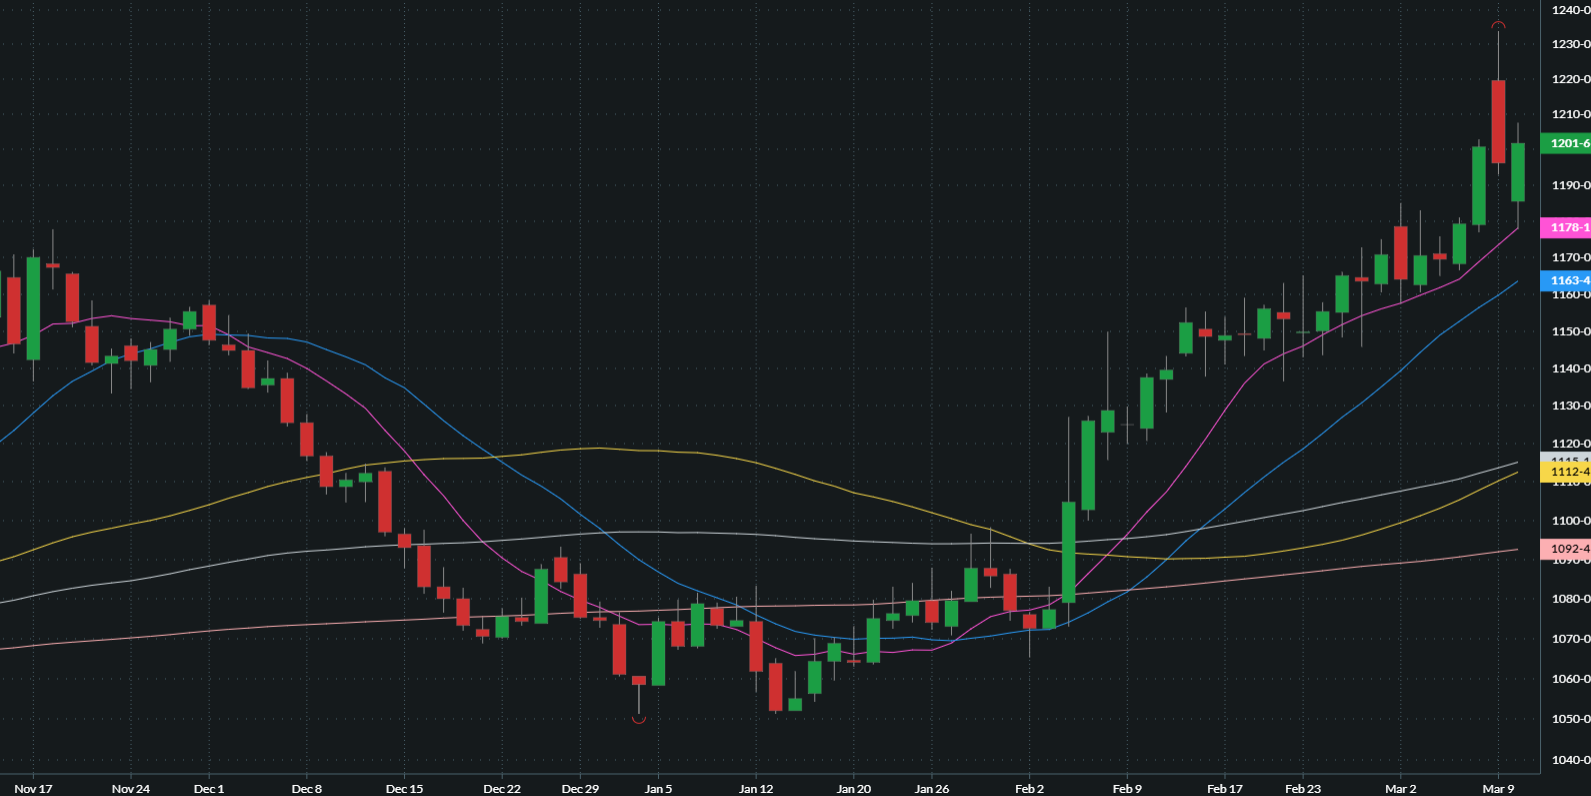Click the 1070-0 price axis label
Screen dimensions: 1591x796
(x=1570, y=638)
